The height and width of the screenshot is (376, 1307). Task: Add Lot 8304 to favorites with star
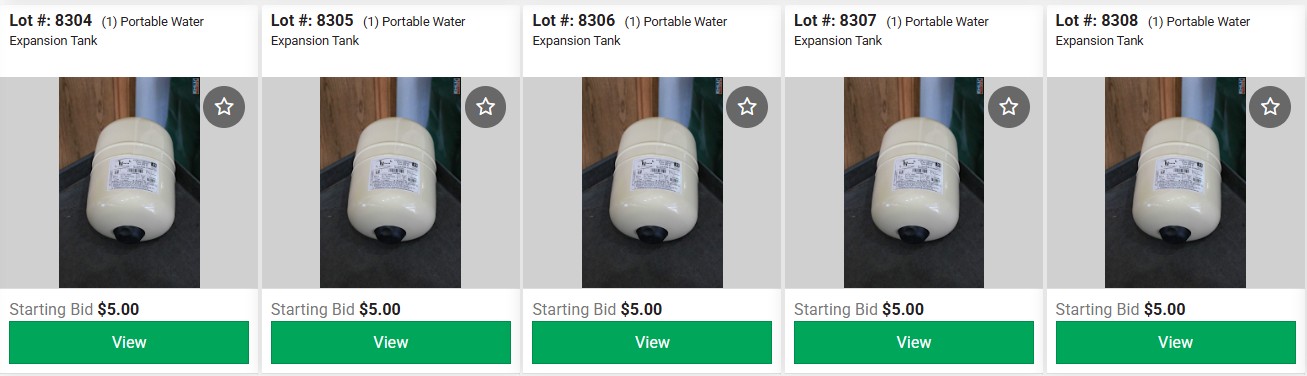click(x=224, y=107)
